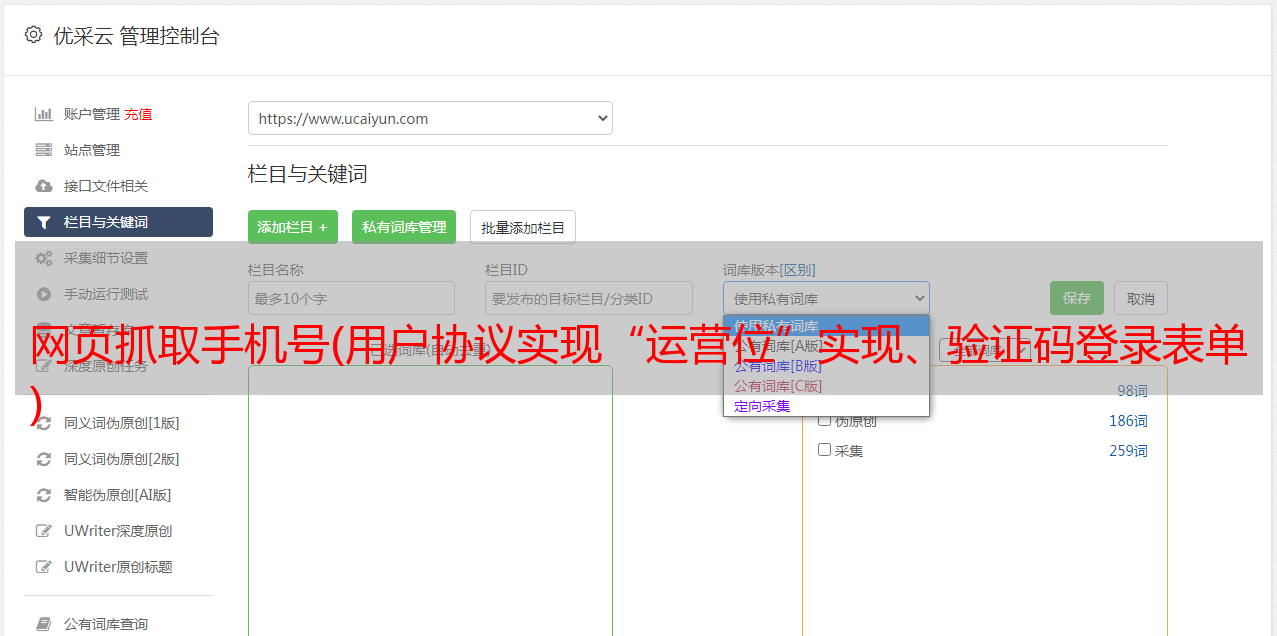Tick the 伪原创 checkbox

point(825,420)
